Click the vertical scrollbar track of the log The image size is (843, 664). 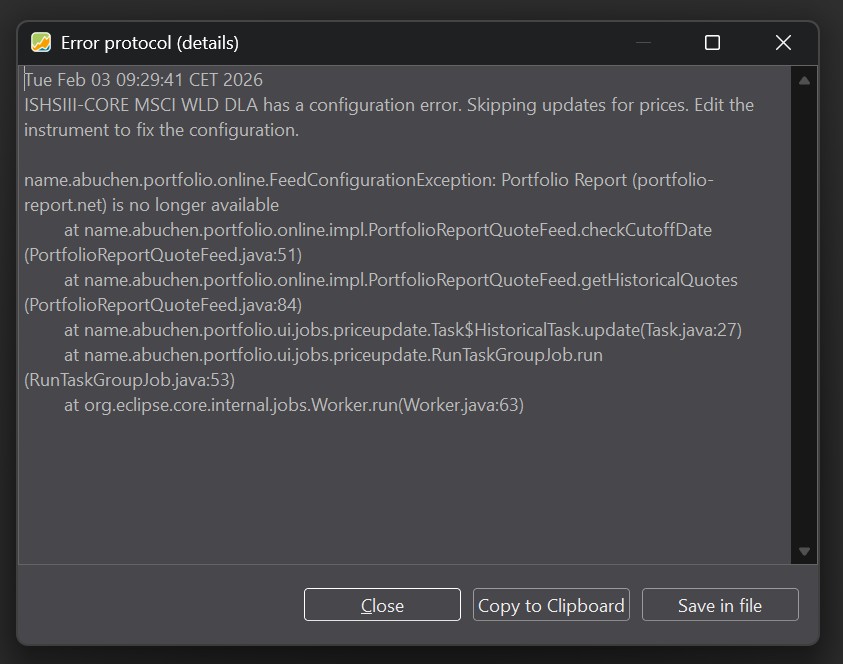tap(804, 315)
